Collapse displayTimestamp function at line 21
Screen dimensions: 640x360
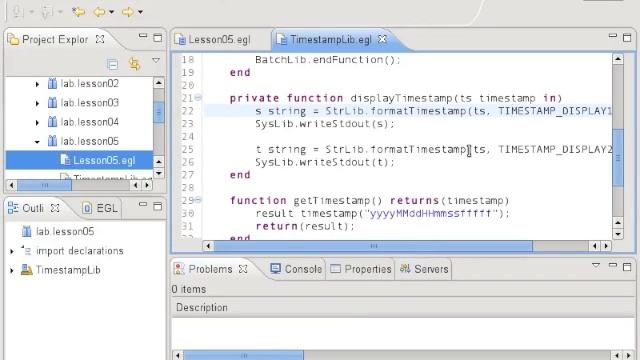(198, 98)
